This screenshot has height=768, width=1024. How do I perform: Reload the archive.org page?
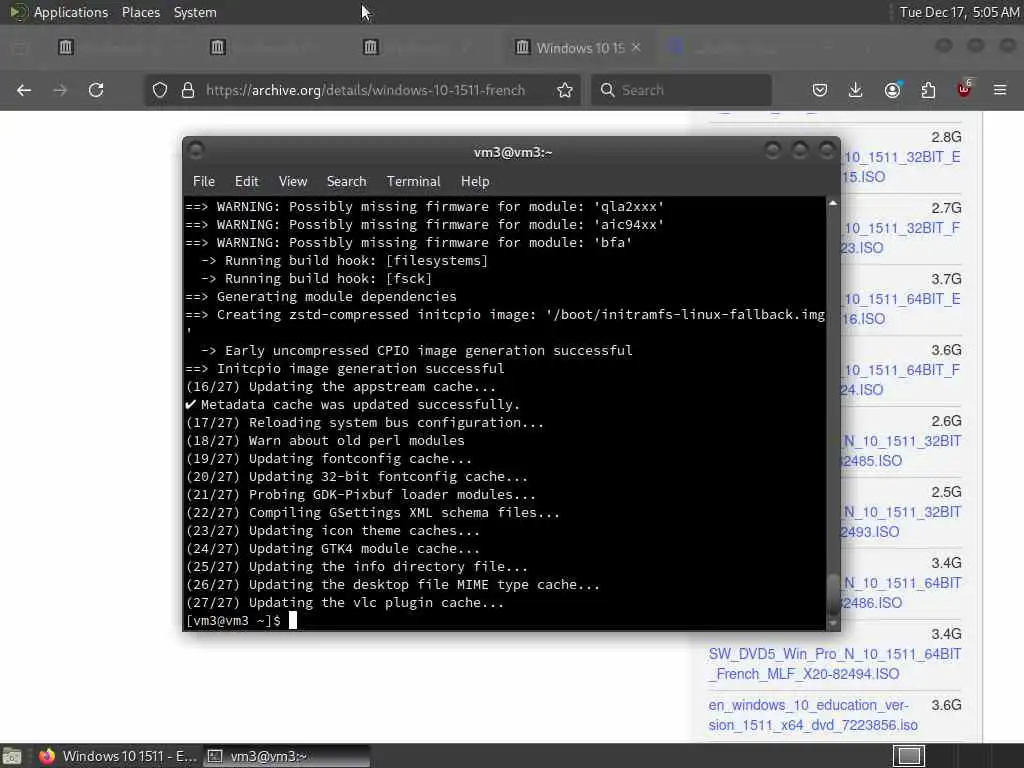tap(96, 90)
